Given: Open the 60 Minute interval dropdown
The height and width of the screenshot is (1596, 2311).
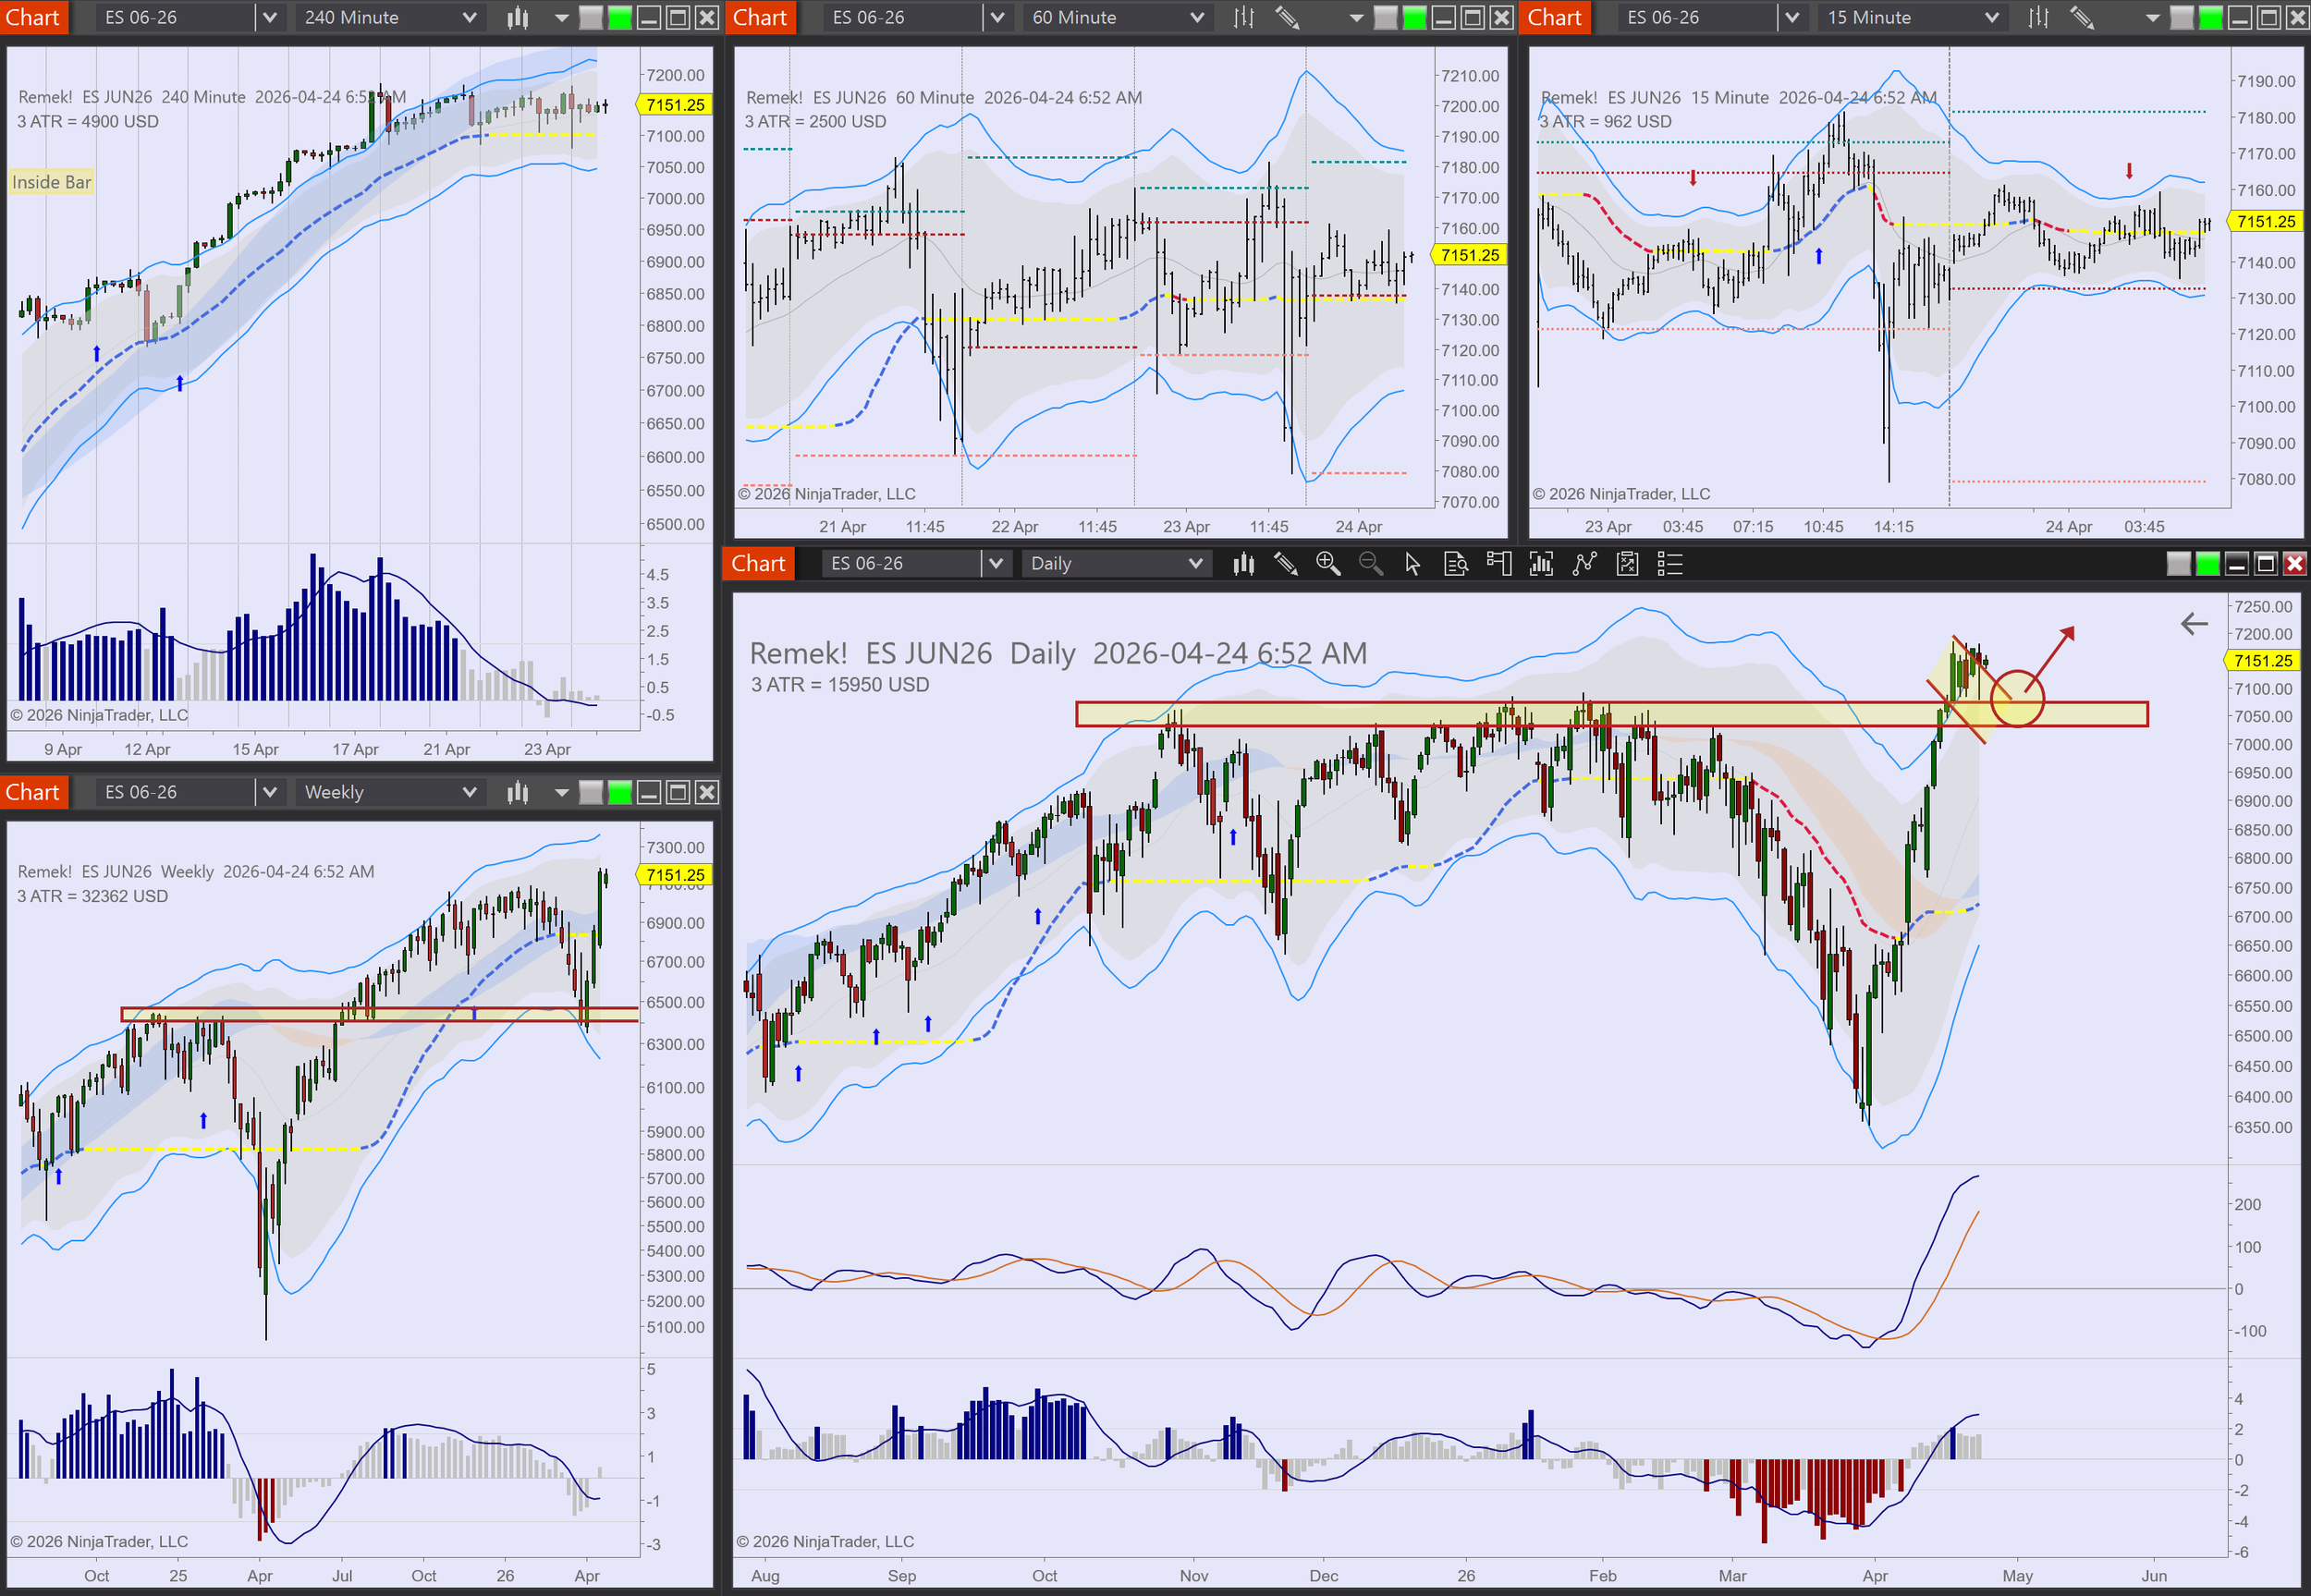Looking at the screenshot, I should tap(1196, 17).
